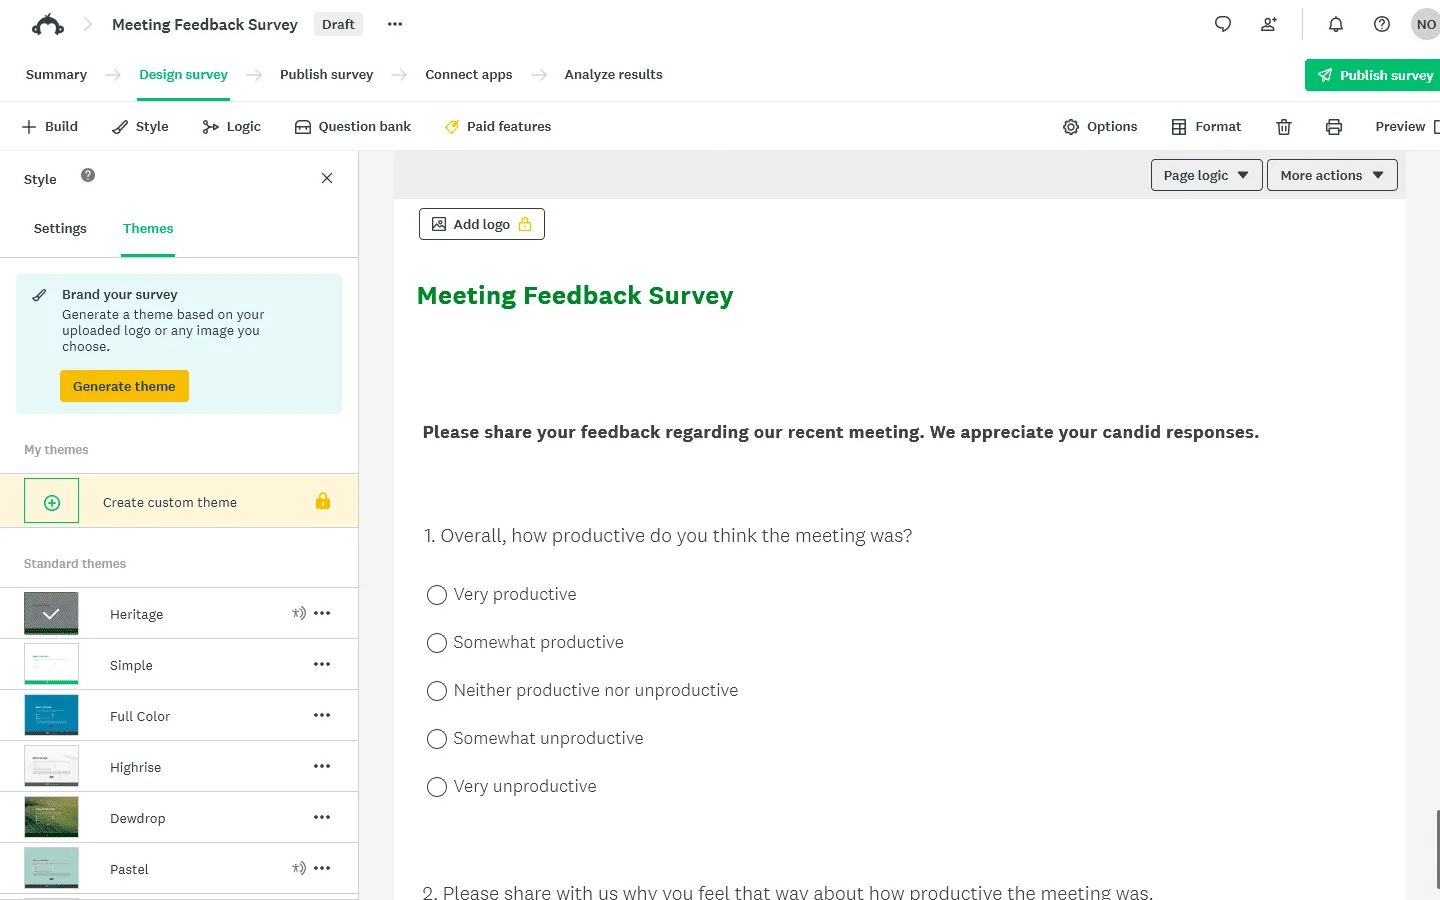Screen dimensions: 1440x900
Task: Open print view with printer icon
Action: (1334, 126)
